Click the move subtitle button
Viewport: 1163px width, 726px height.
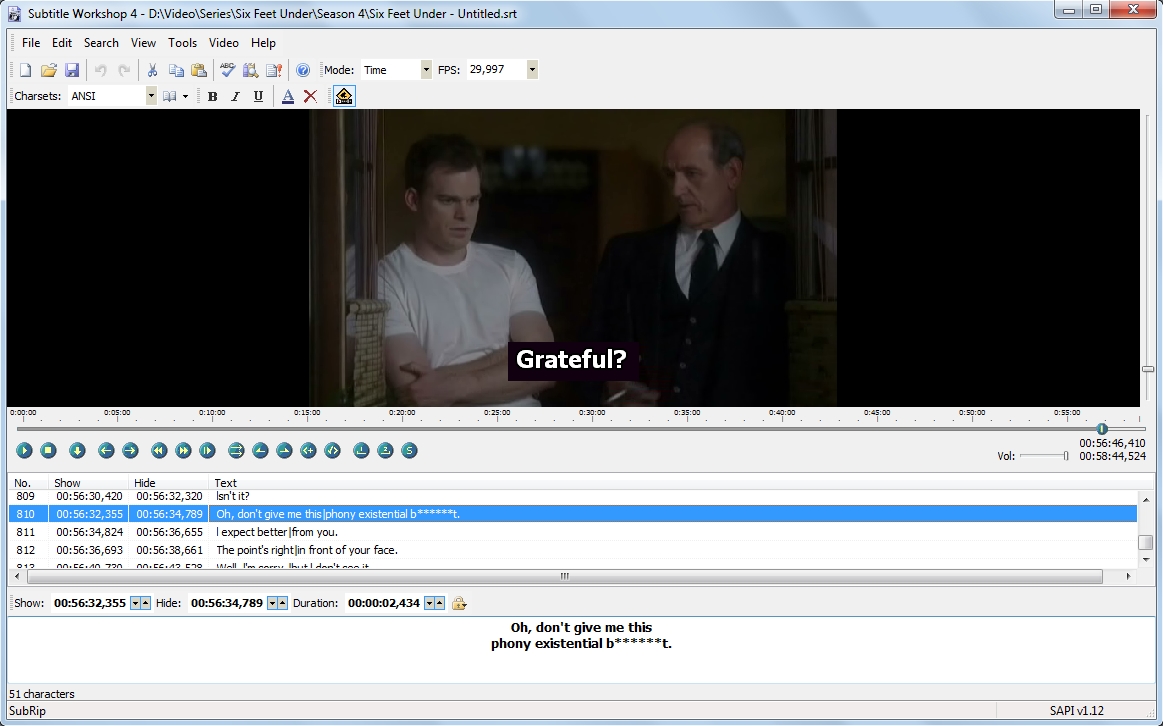click(236, 450)
